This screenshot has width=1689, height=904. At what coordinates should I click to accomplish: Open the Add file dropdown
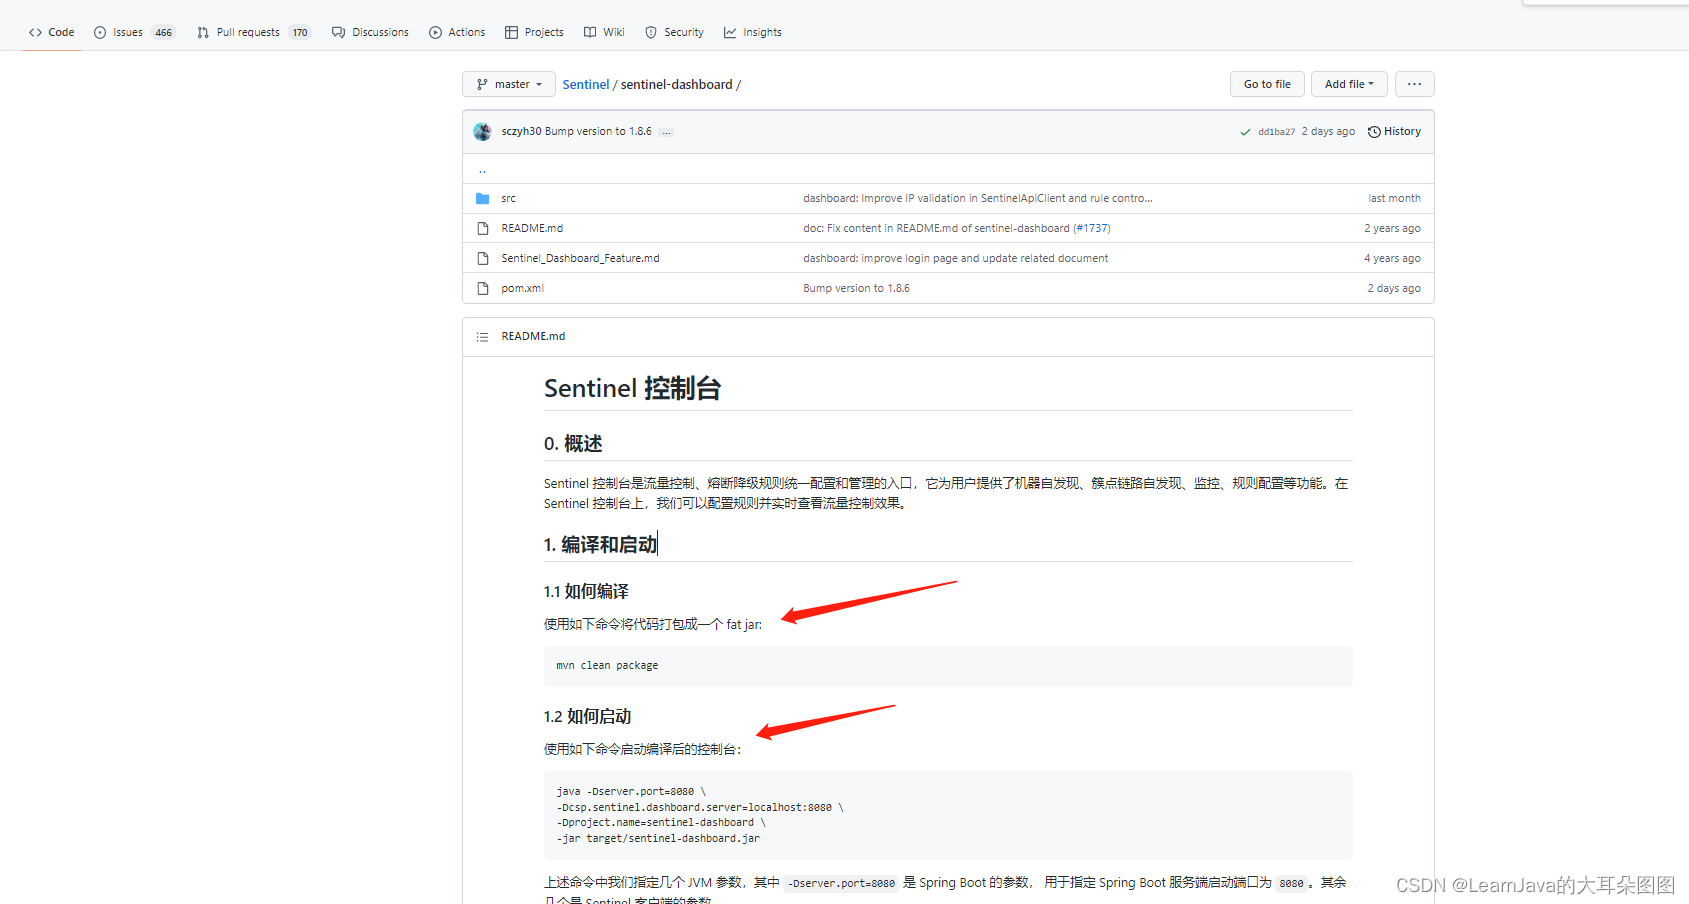1349,84
